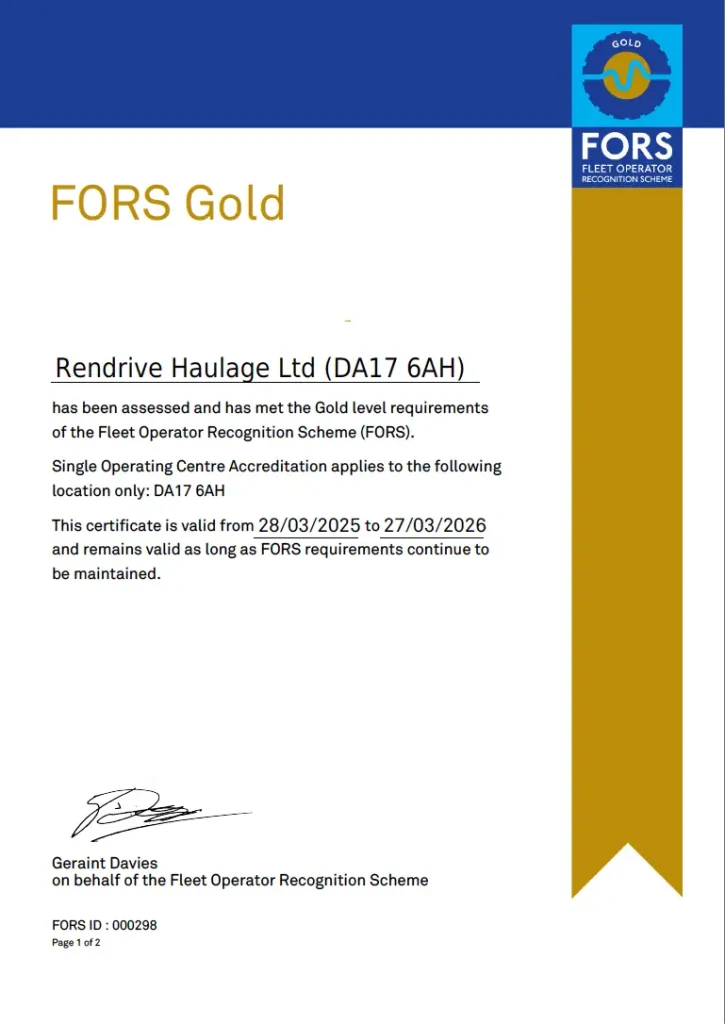Click the small GOLD text above the emblem
The width and height of the screenshot is (725, 1024).
point(627,43)
